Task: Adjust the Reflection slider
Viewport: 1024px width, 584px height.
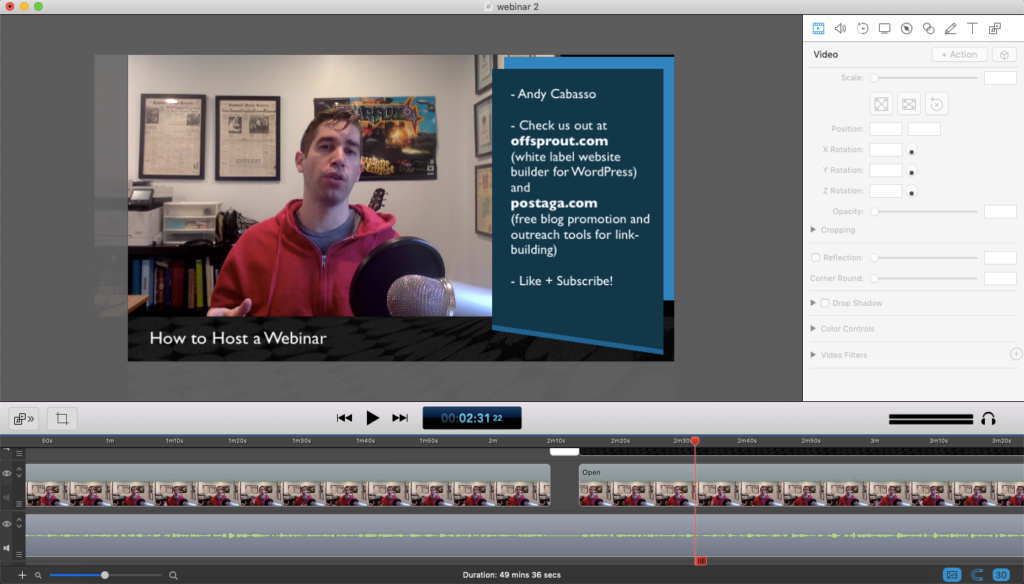Action: click(925, 258)
